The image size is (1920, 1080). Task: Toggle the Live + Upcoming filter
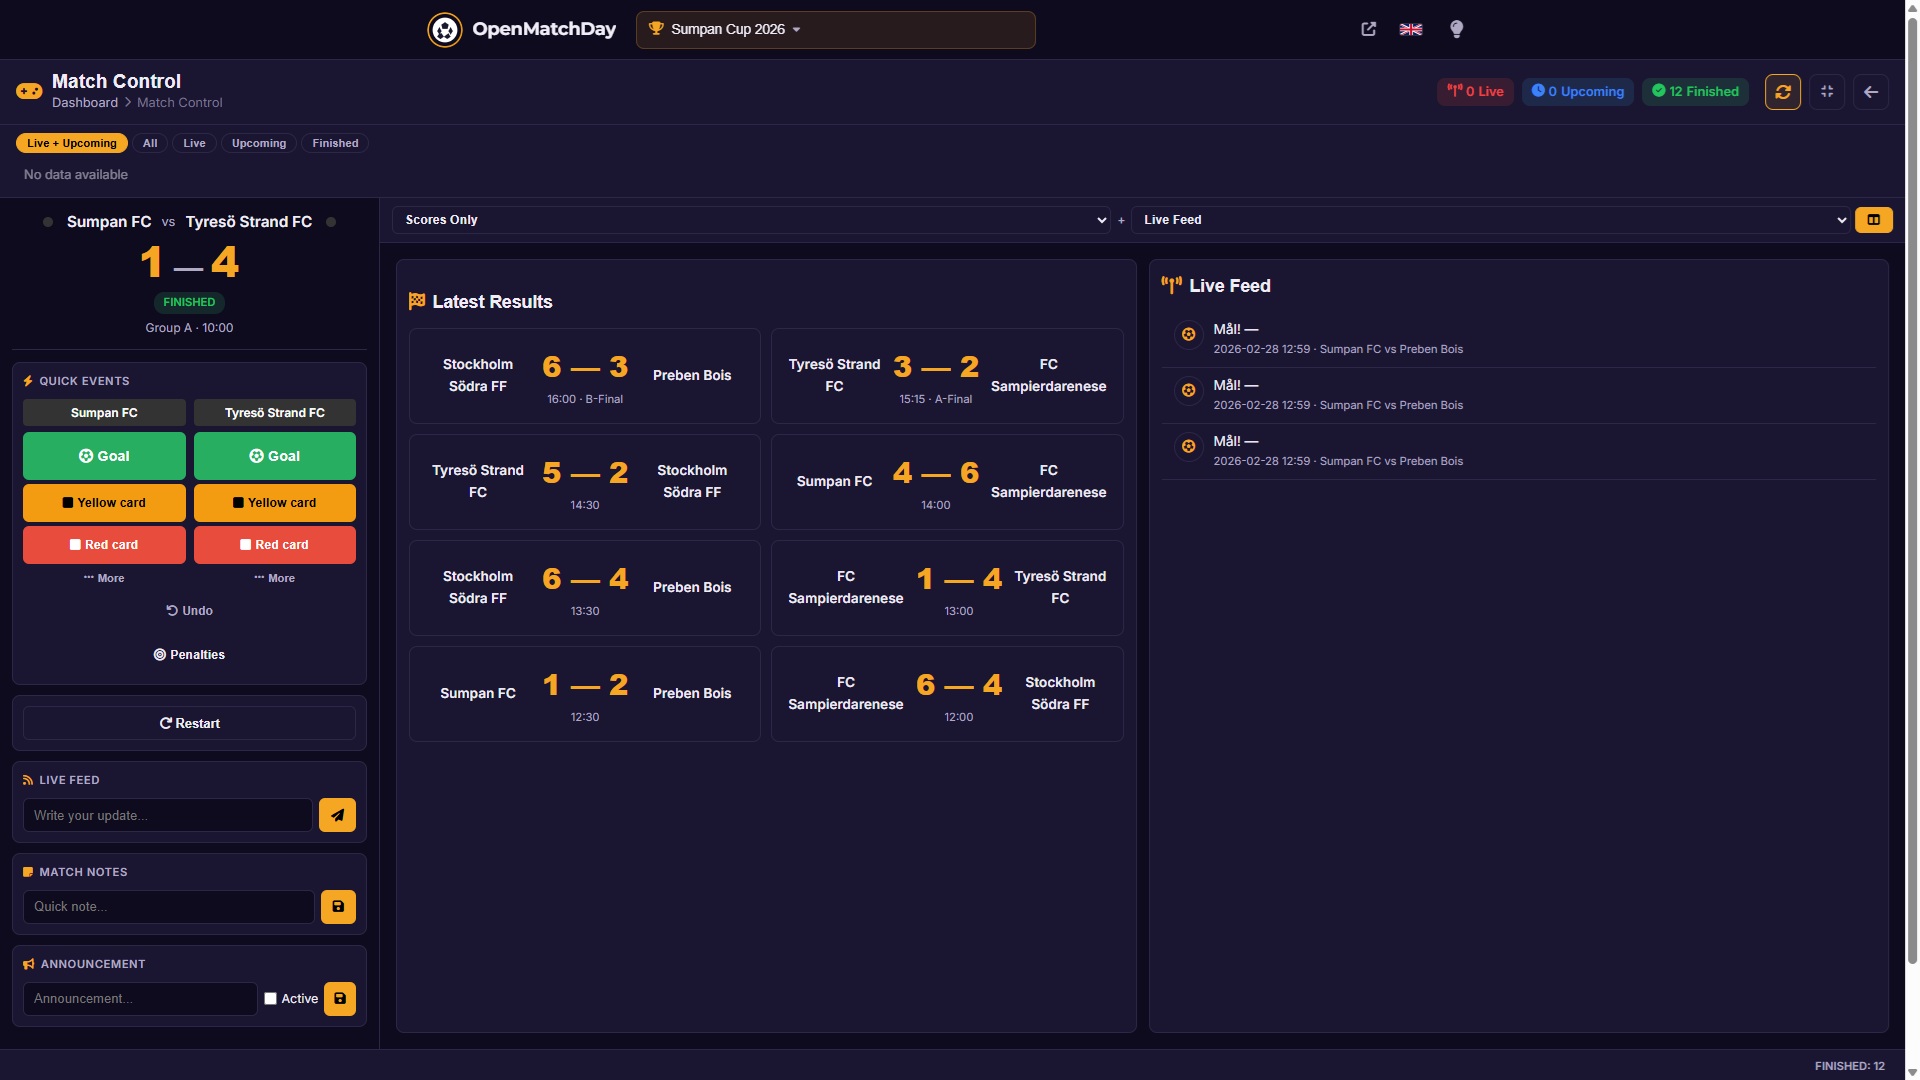[71, 143]
